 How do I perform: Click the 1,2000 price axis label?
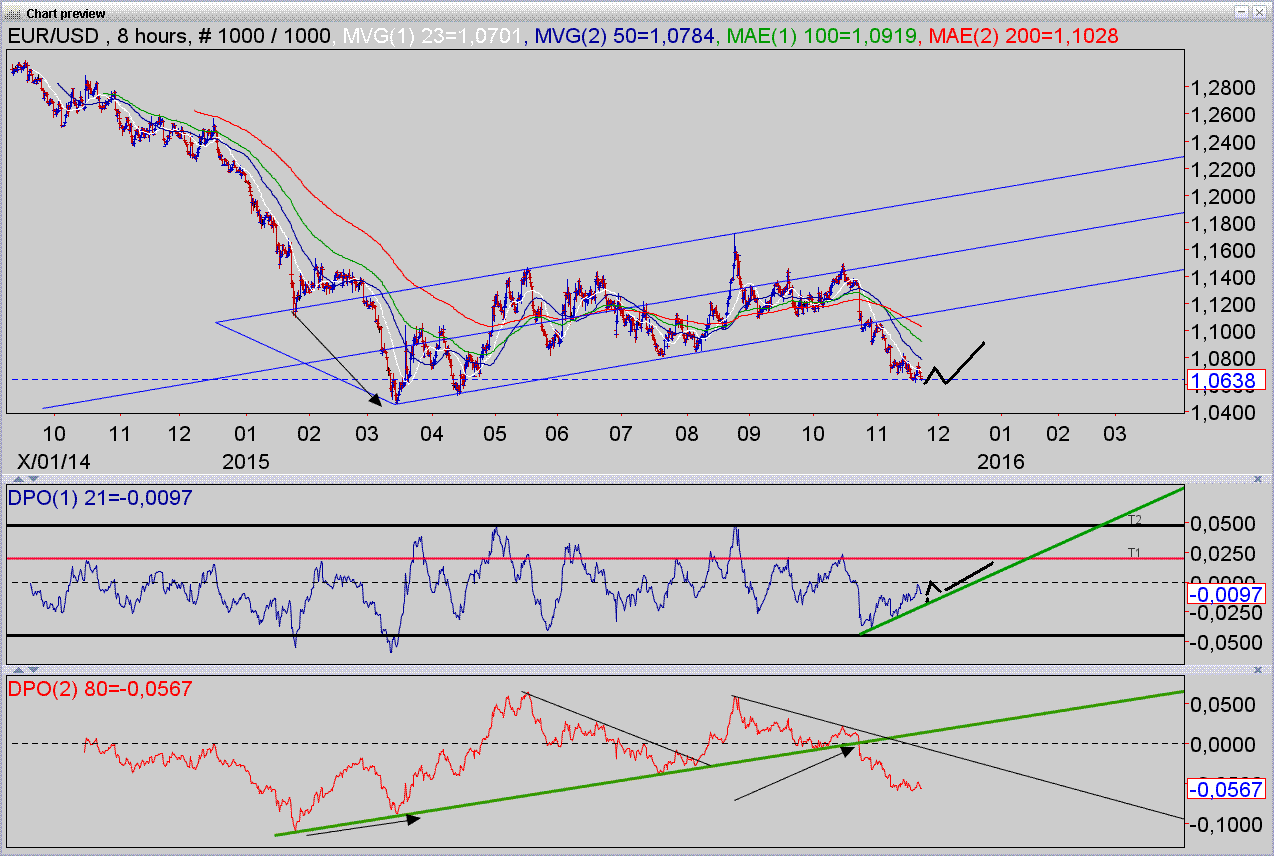[x=1222, y=196]
